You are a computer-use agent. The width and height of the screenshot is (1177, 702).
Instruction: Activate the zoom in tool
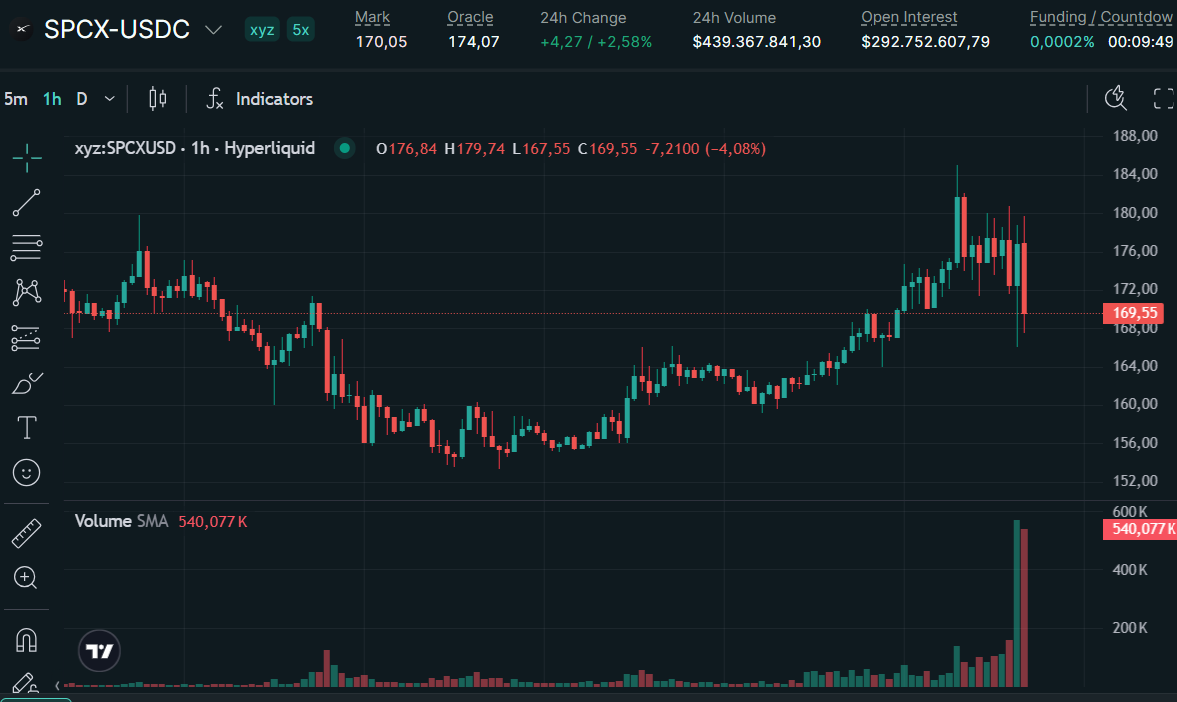coord(26,577)
